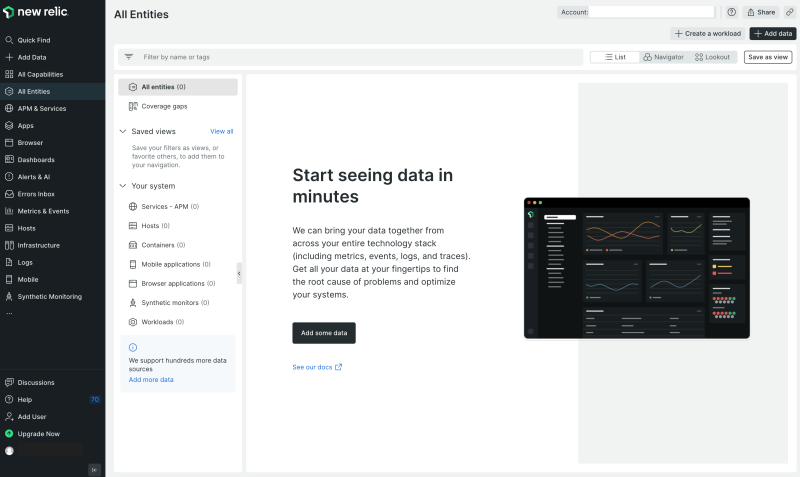Show more sidebar items via ellipsis
The height and width of the screenshot is (477, 800).
9,313
